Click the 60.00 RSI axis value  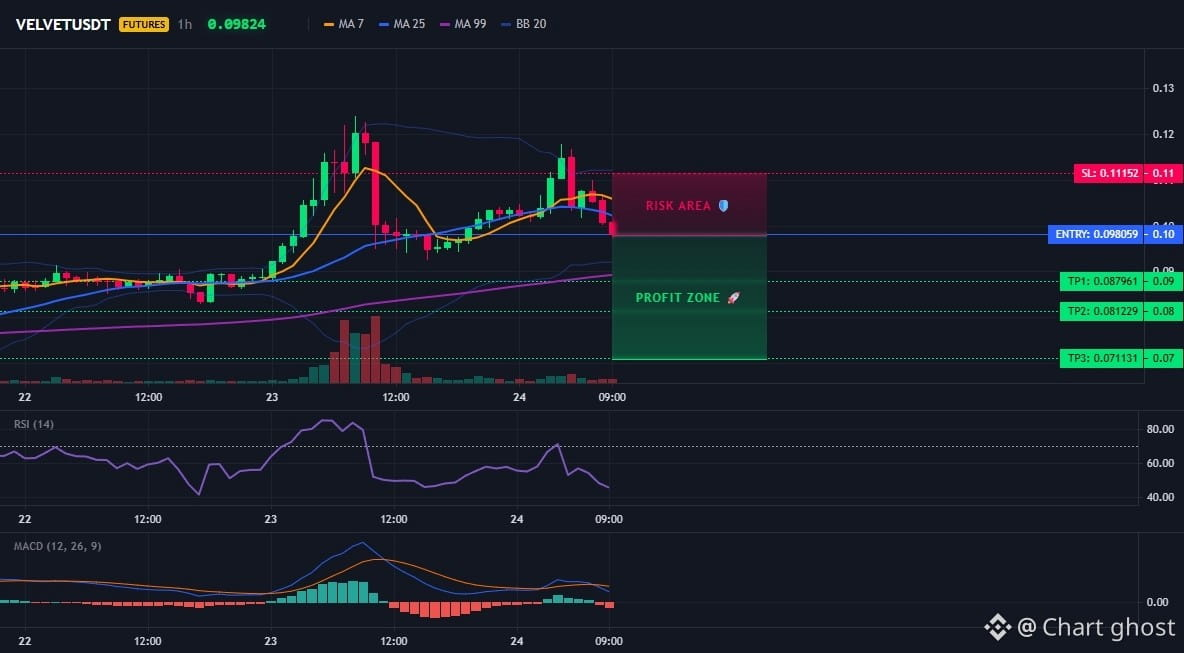1160,464
